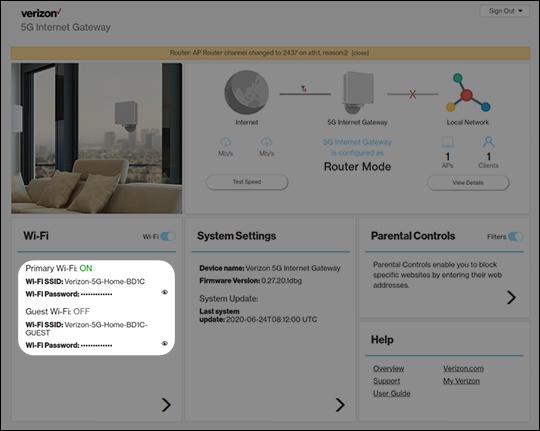Click the Guest Wi-Fi Password dots
540x431 pixels.
[x=96, y=345]
